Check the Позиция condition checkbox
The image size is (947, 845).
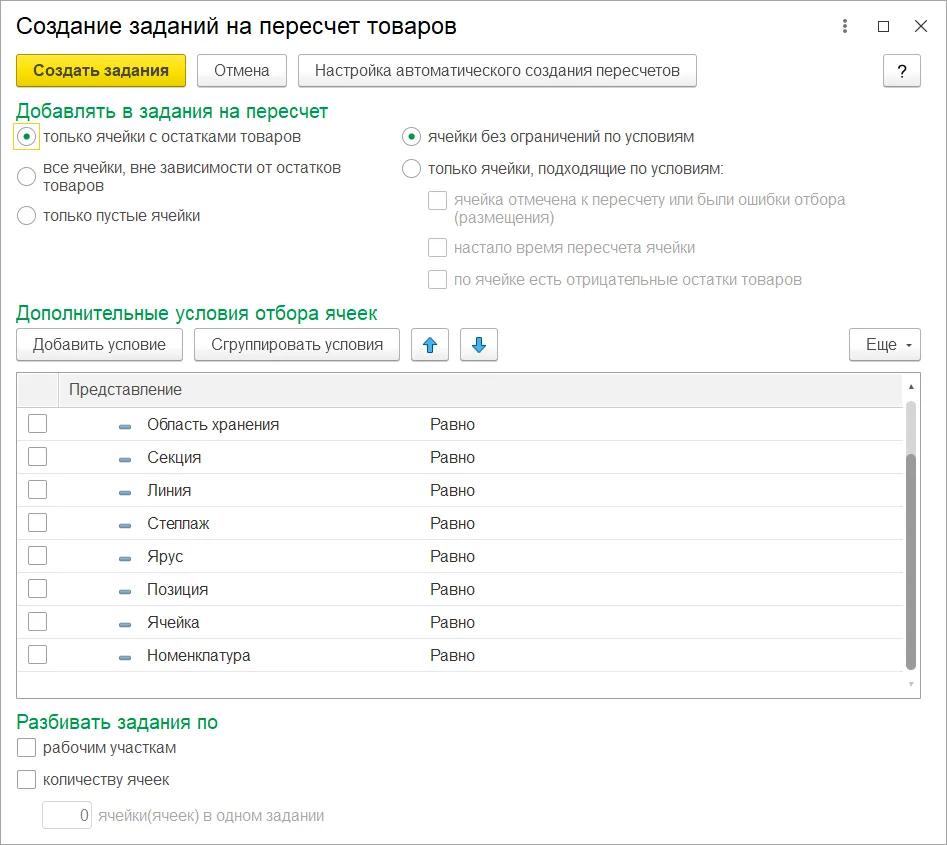click(37, 589)
